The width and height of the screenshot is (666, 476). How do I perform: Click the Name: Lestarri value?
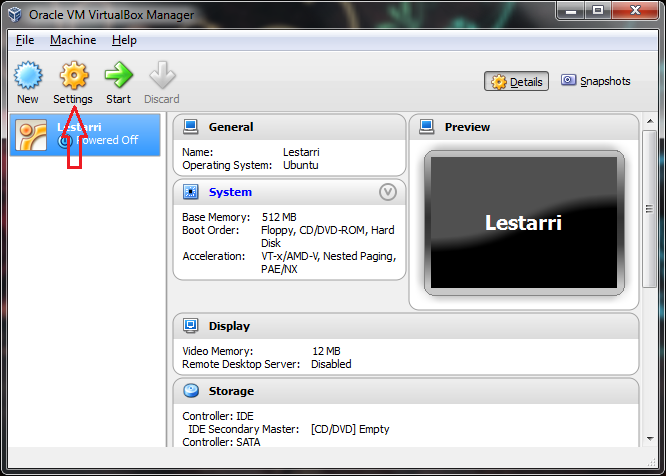(x=301, y=152)
